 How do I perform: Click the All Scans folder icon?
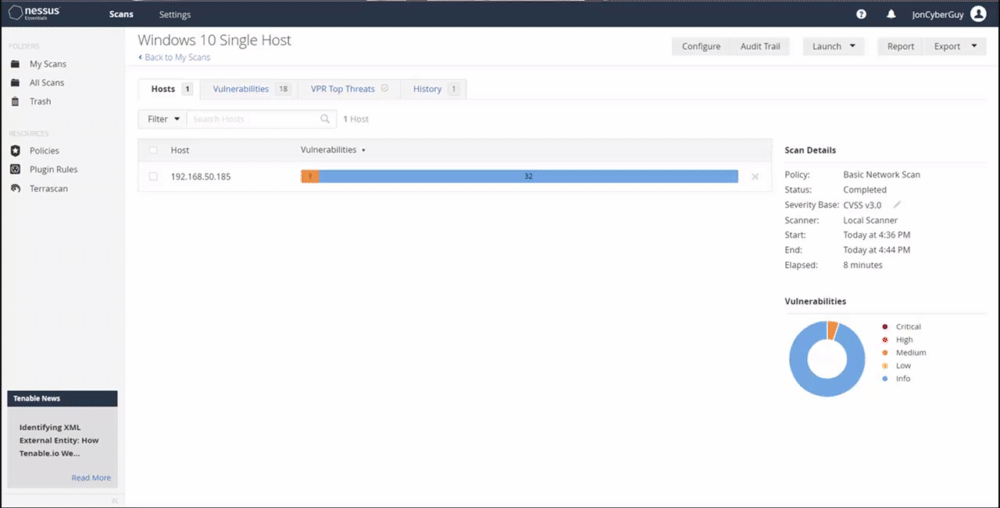(x=15, y=83)
